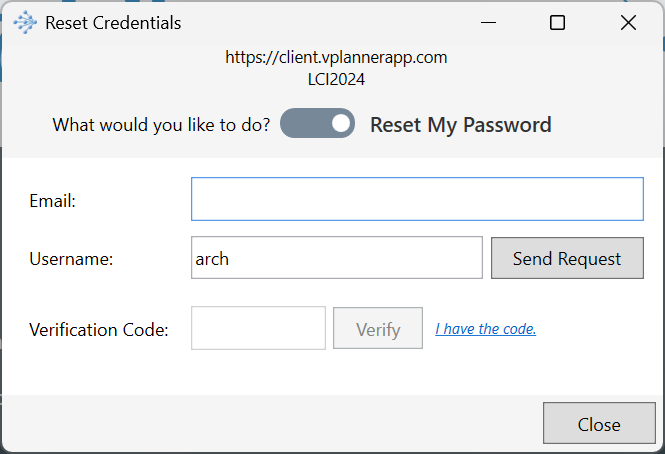Toggle the Reset My Password switch
This screenshot has height=454, width=665.
click(318, 124)
